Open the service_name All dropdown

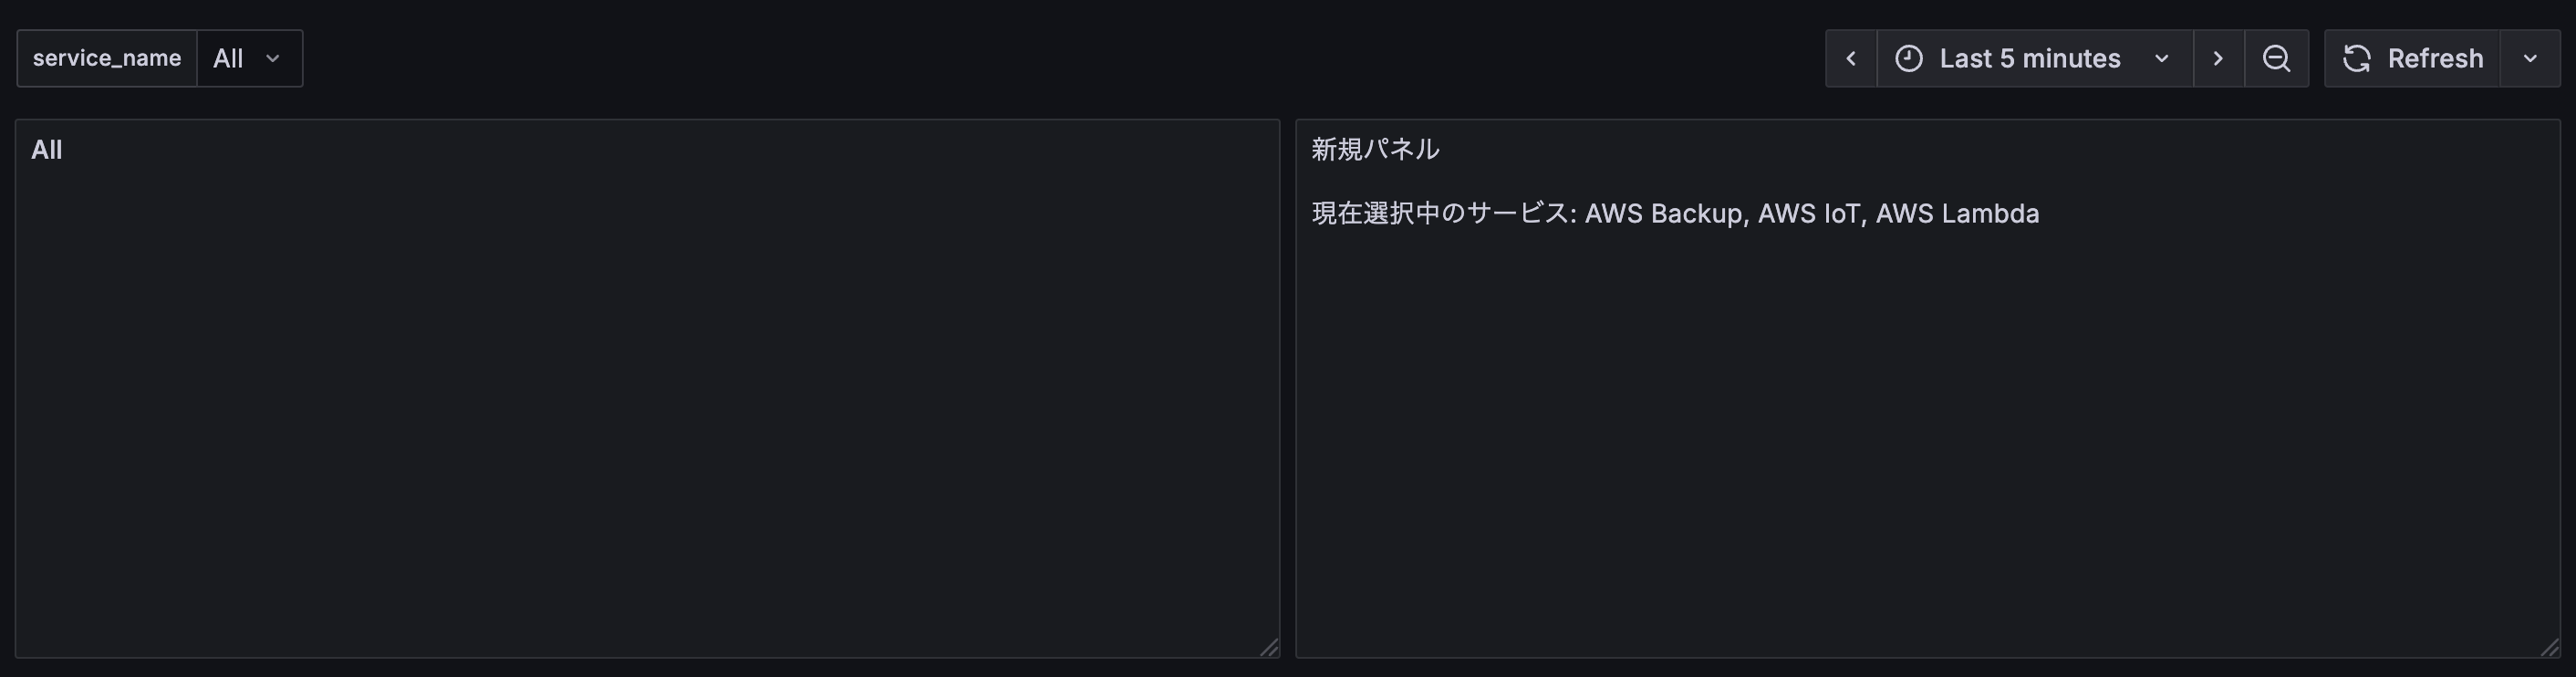coord(249,58)
